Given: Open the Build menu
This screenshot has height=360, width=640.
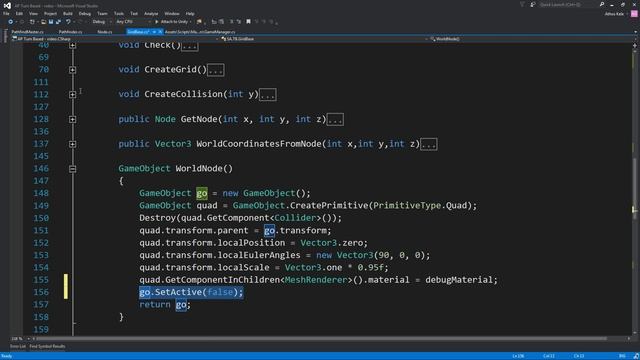Looking at the screenshot, I should click(x=68, y=13).
